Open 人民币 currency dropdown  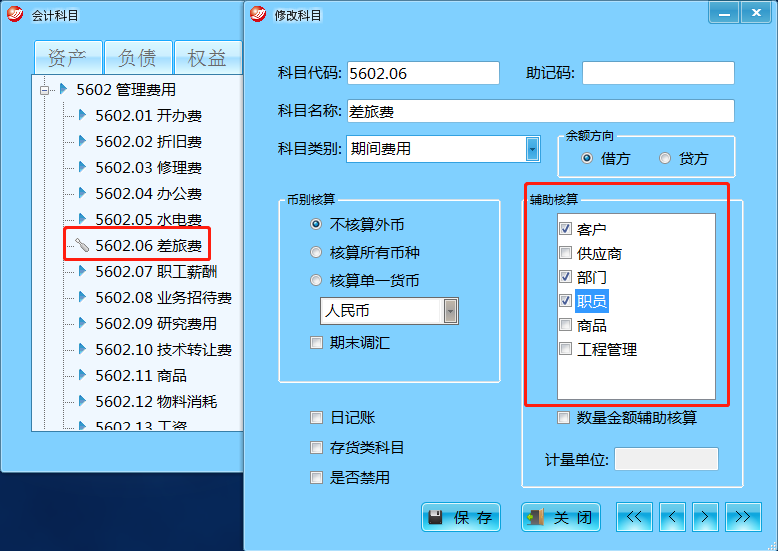pyautogui.click(x=451, y=311)
